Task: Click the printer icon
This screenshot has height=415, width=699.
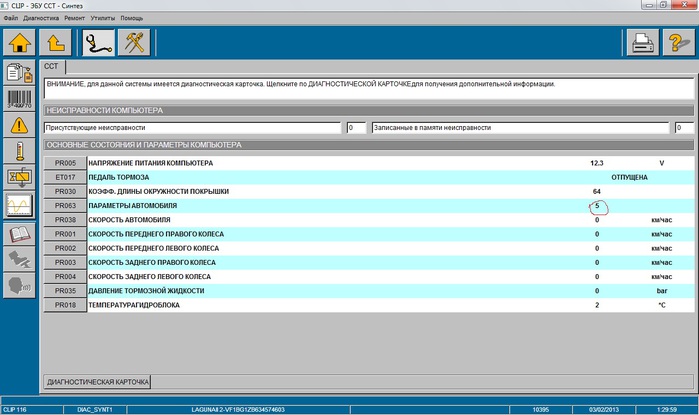Action: [643, 43]
